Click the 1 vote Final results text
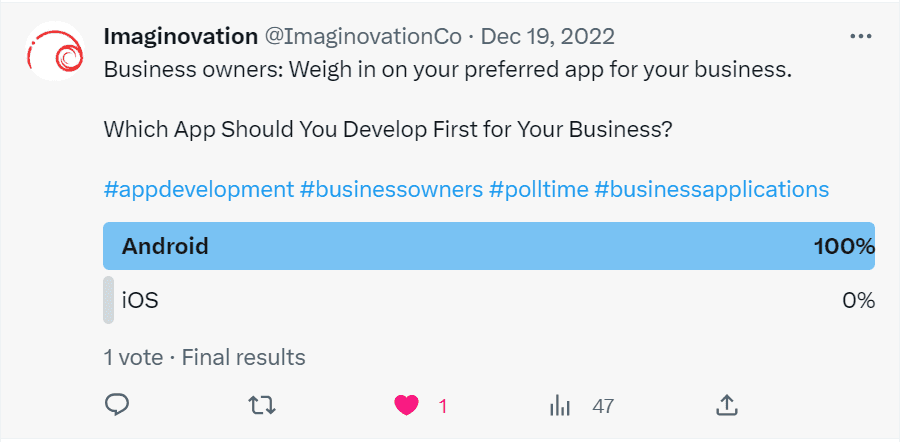The height and width of the screenshot is (442, 901). [205, 358]
